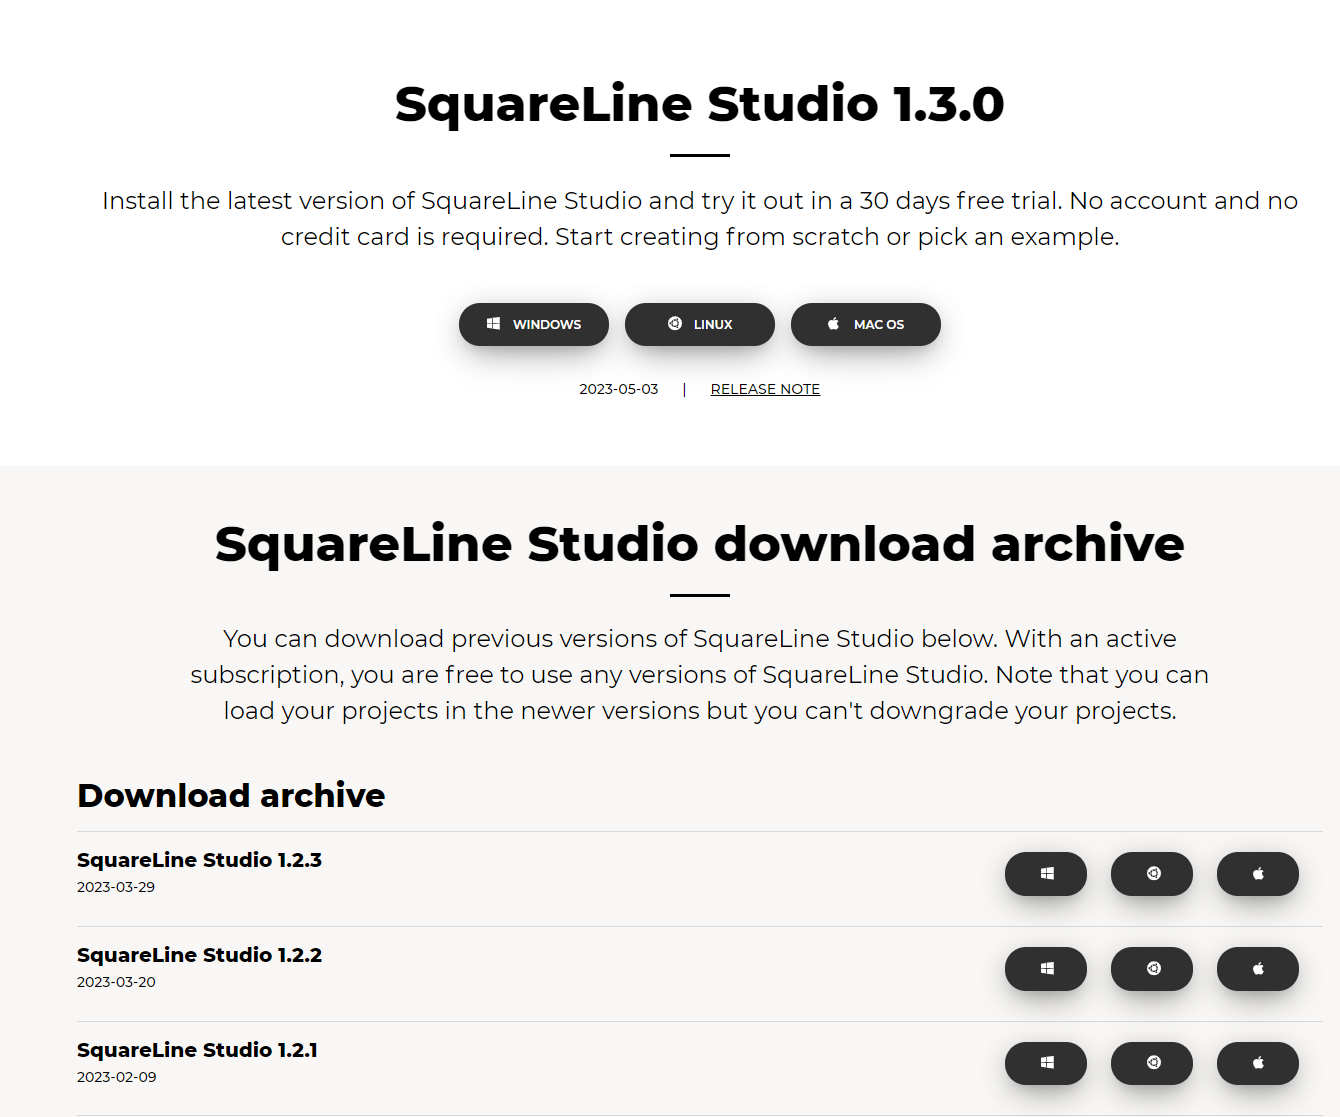Click the 2023-03-20 date text
This screenshot has width=1340, height=1117.
tap(116, 982)
